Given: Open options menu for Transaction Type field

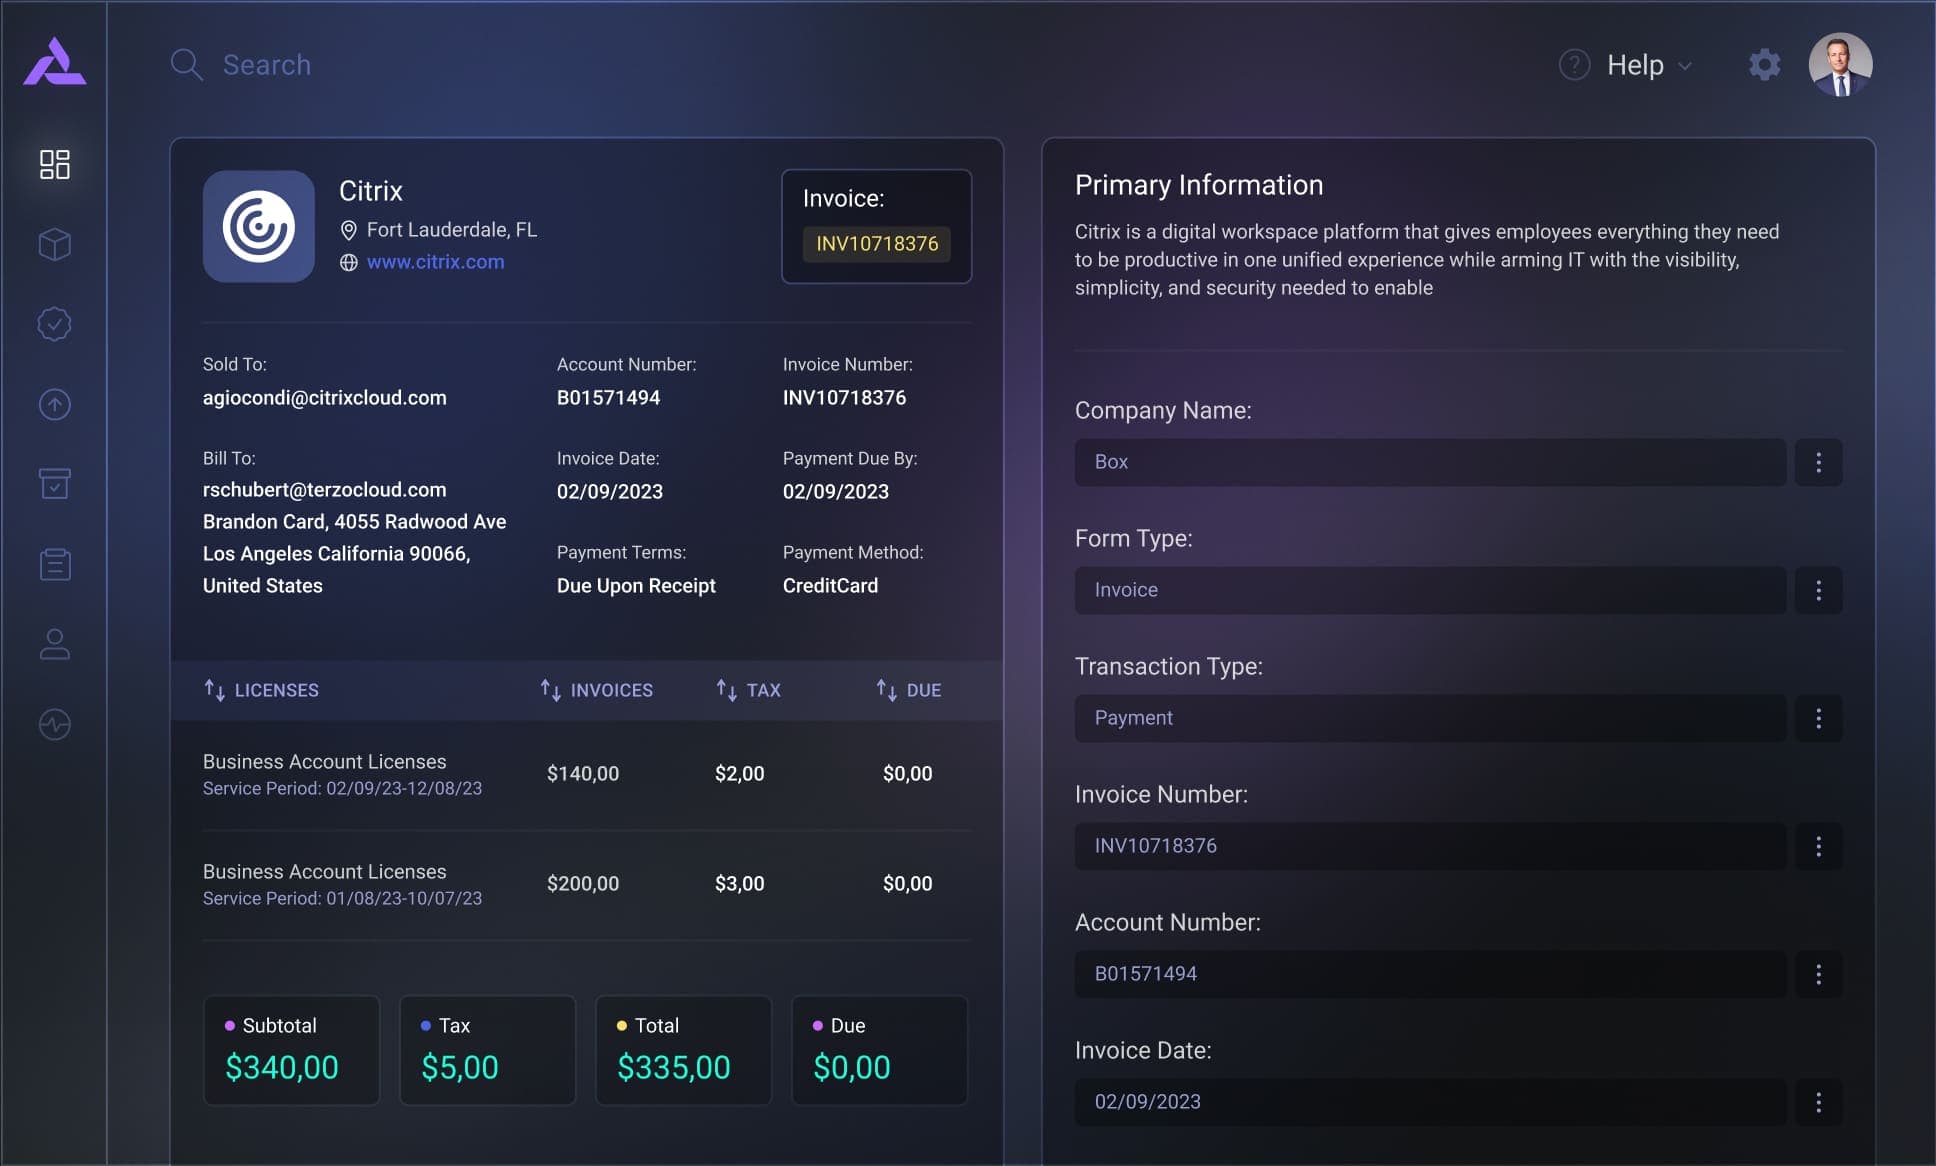Looking at the screenshot, I should tap(1818, 718).
